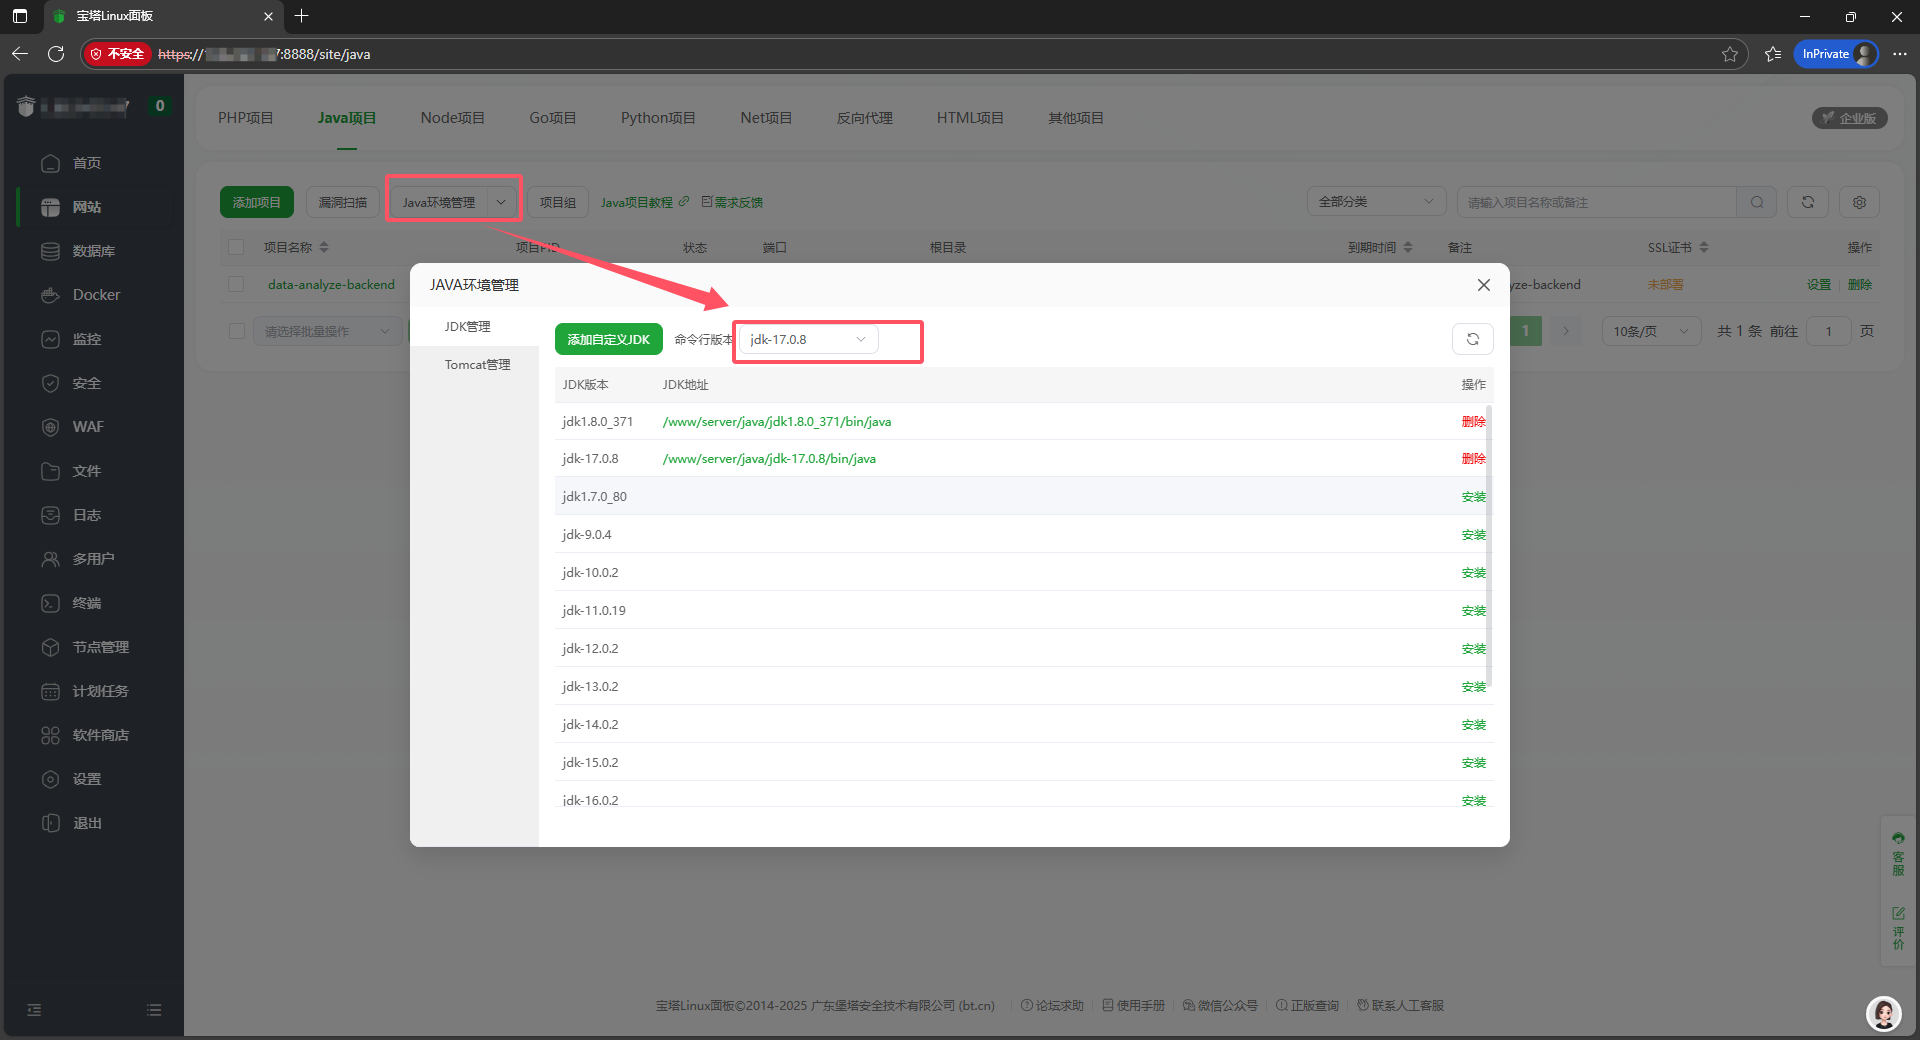
Task: Open the 10条/页 page size dropdown
Action: pos(1649,330)
